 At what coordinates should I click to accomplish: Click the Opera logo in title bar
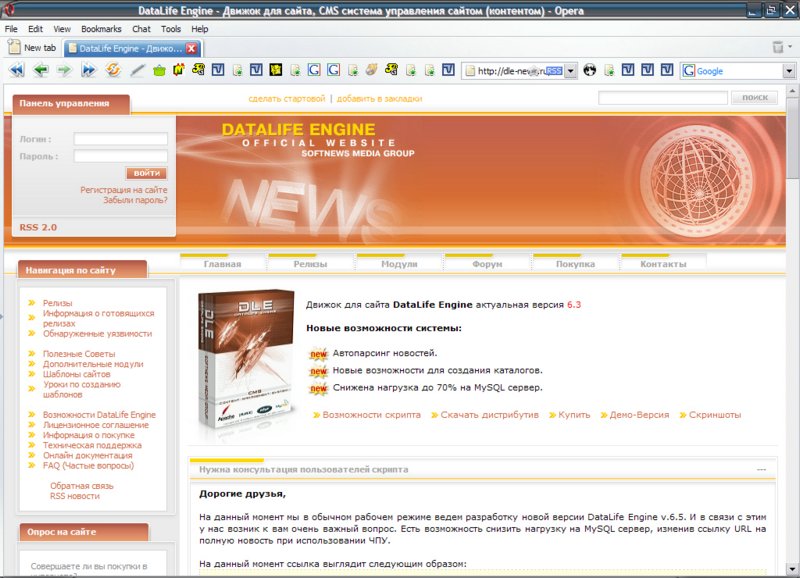pyautogui.click(x=8, y=10)
